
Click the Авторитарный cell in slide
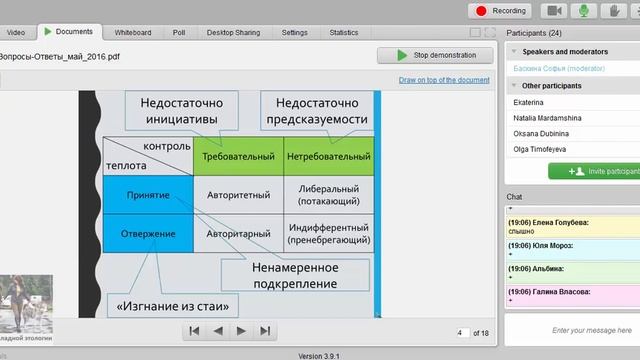click(x=238, y=233)
